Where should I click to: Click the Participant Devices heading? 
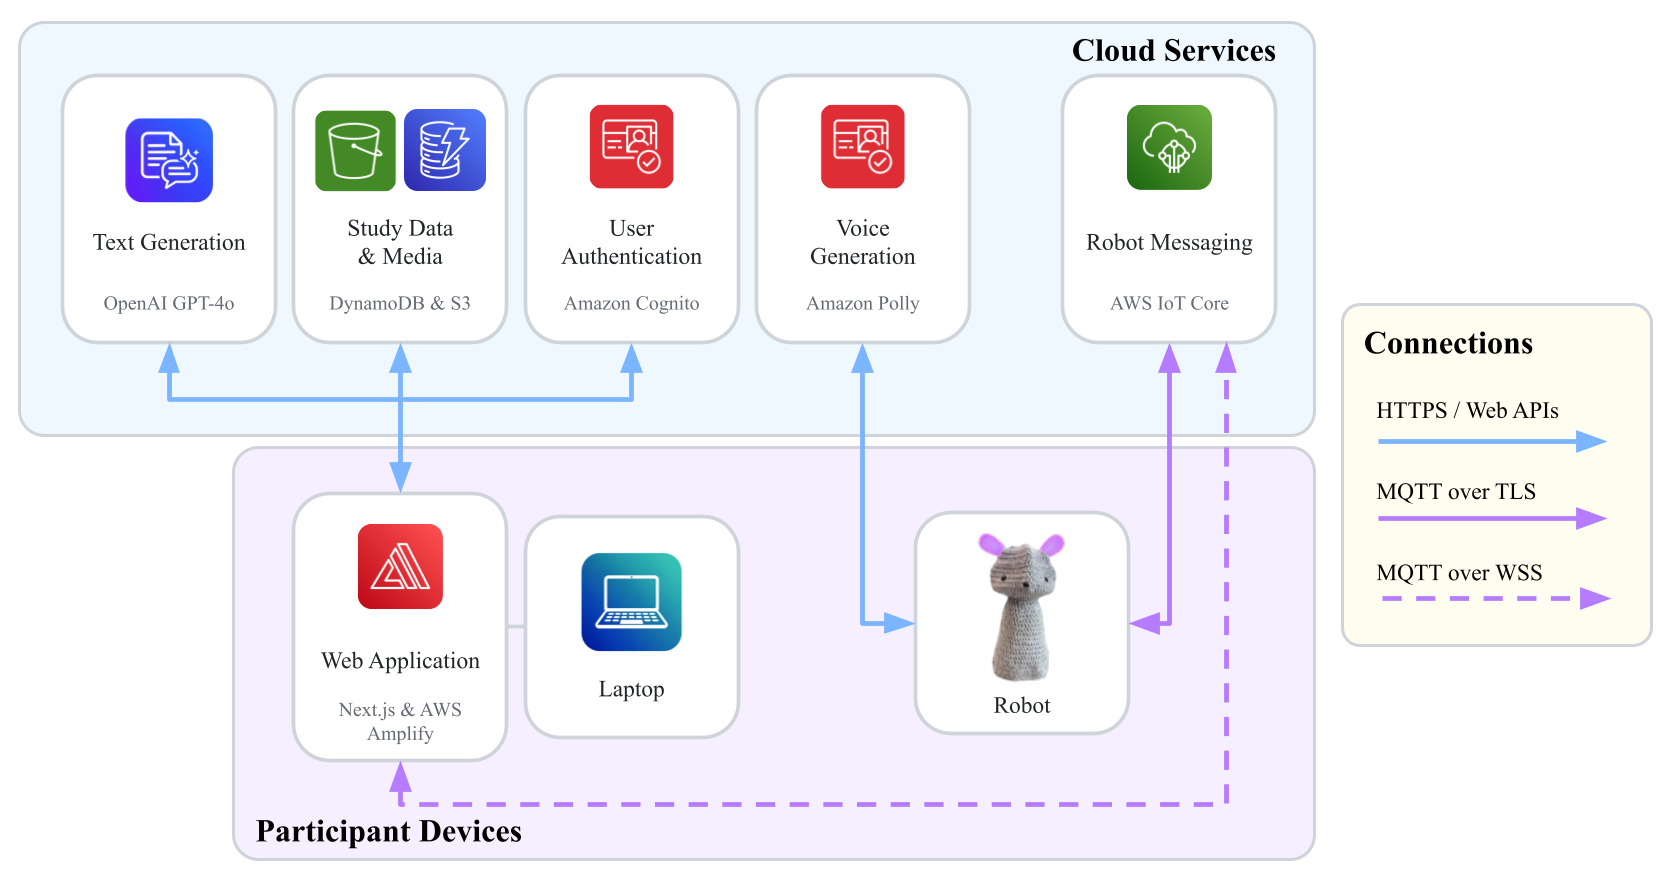pos(389,831)
